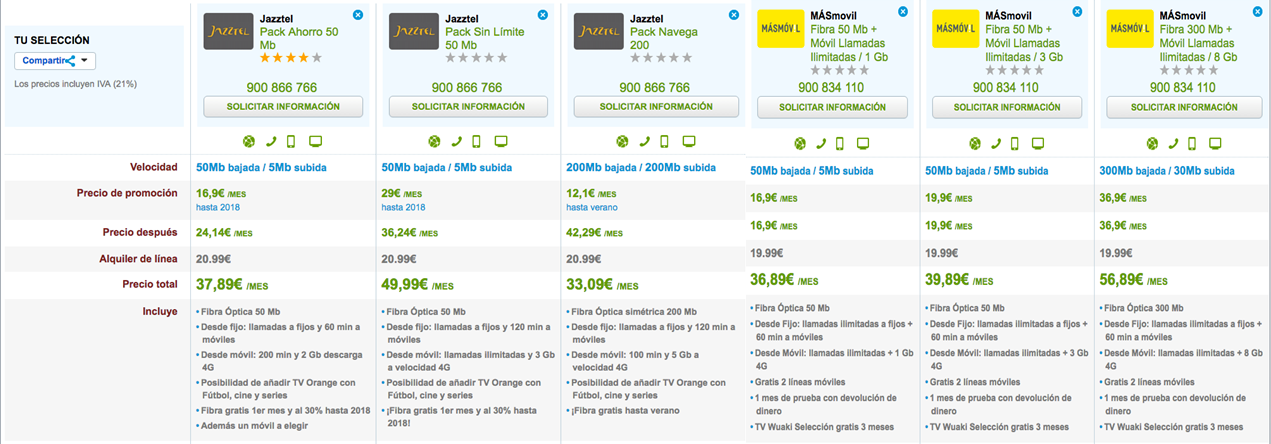Click the globe icon under MÁSmovil 3 Gb plan

tap(975, 144)
